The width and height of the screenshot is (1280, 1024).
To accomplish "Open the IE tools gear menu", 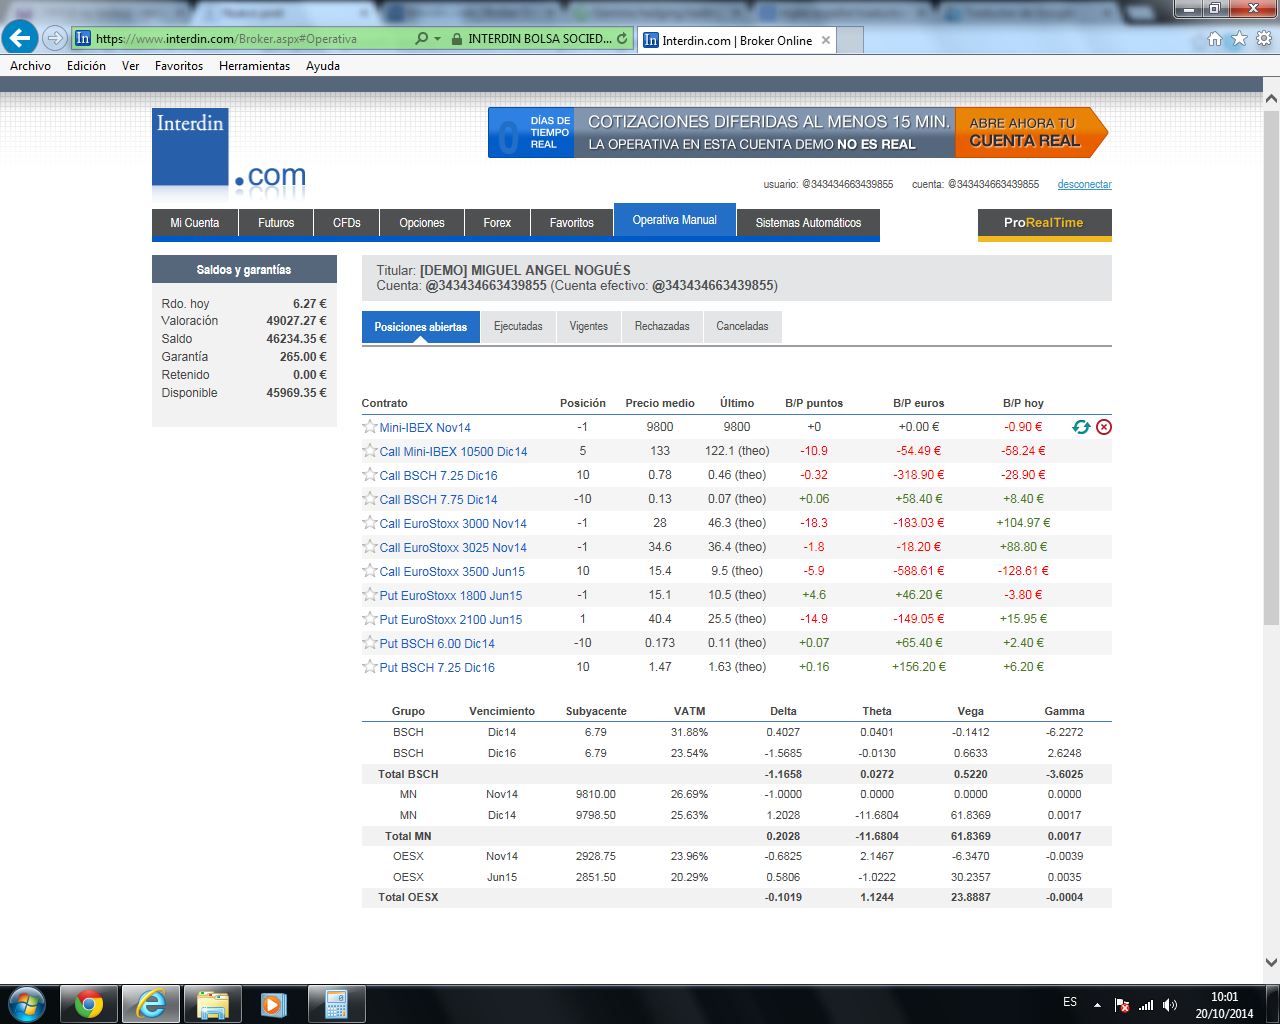I will 1264,39.
